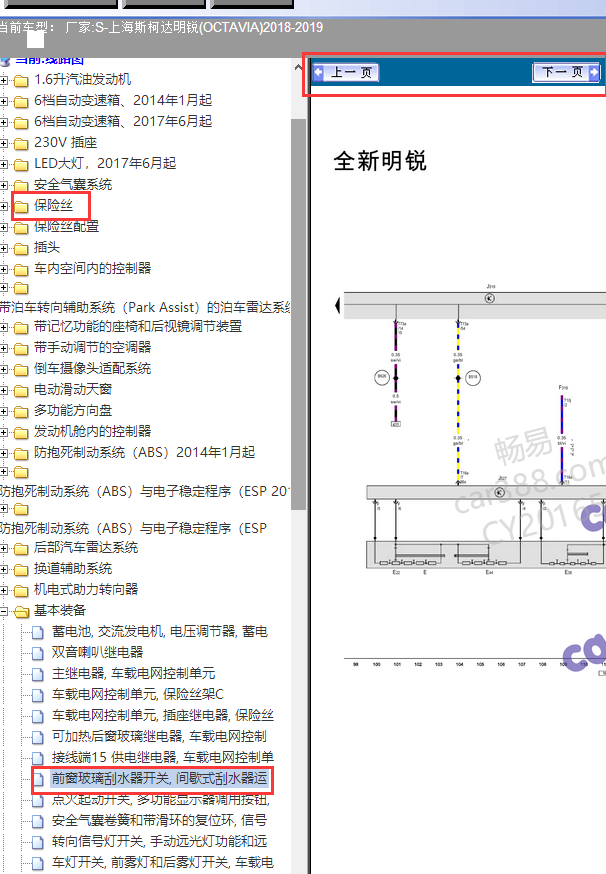The height and width of the screenshot is (874, 606).
Task: Open 车载电网控制单元, 保险丝架C diagram
Action: coord(138,695)
